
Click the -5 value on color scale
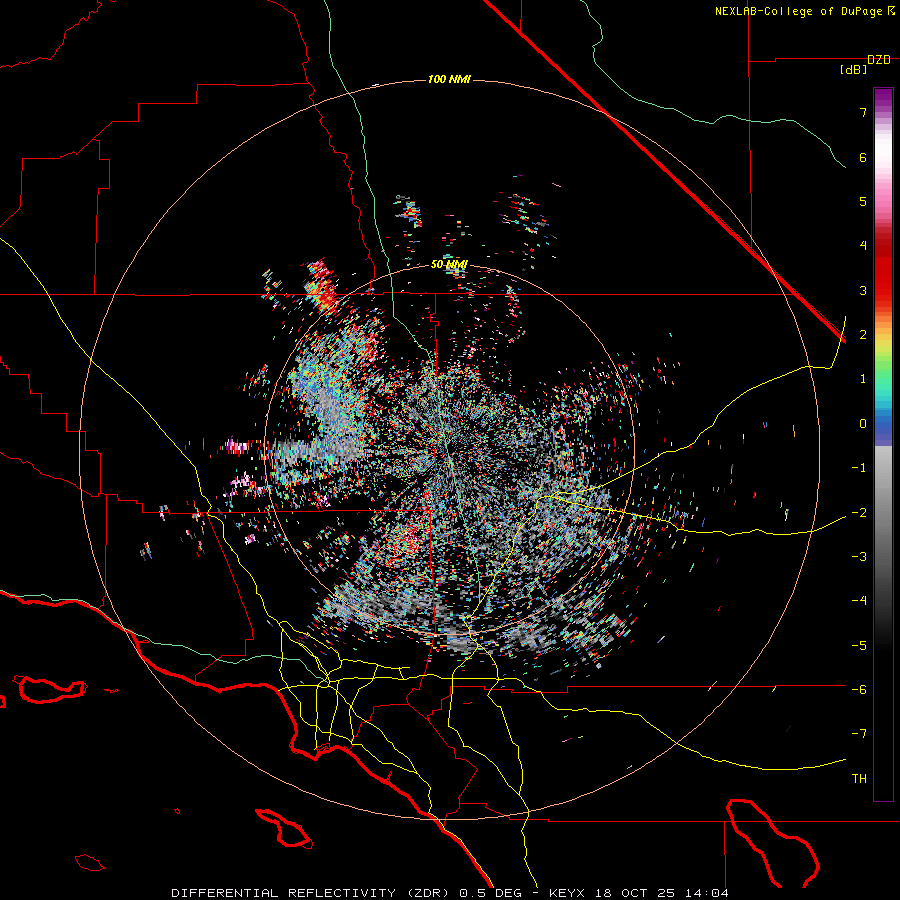click(x=859, y=646)
